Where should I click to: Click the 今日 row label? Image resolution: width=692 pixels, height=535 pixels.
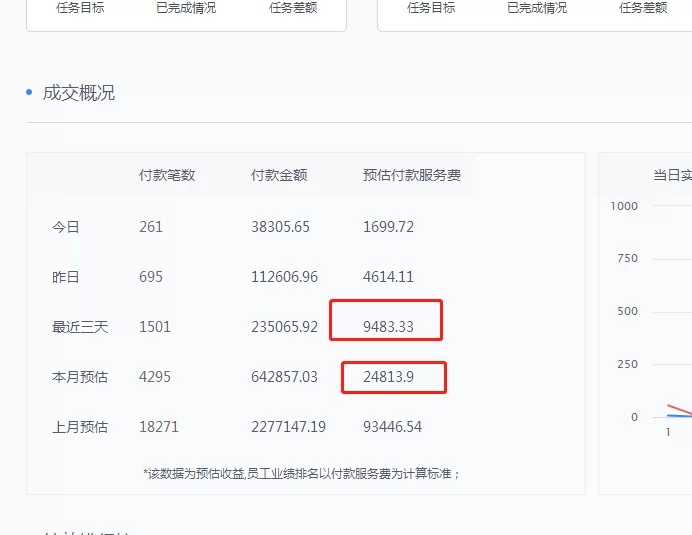tap(66, 227)
